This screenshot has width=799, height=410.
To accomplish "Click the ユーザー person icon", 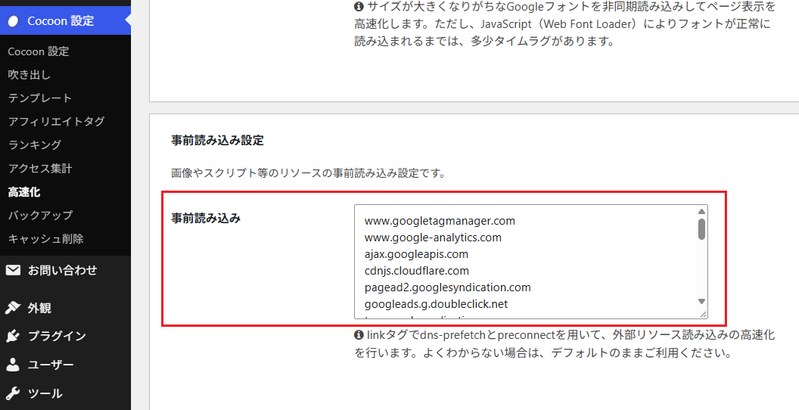I will click(13, 365).
